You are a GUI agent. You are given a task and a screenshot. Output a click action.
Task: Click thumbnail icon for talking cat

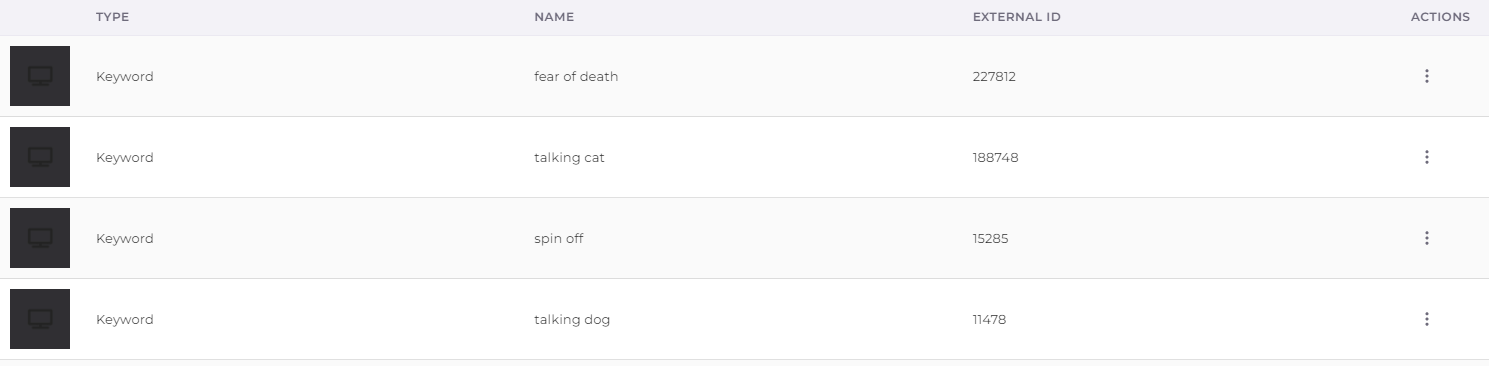click(x=40, y=157)
